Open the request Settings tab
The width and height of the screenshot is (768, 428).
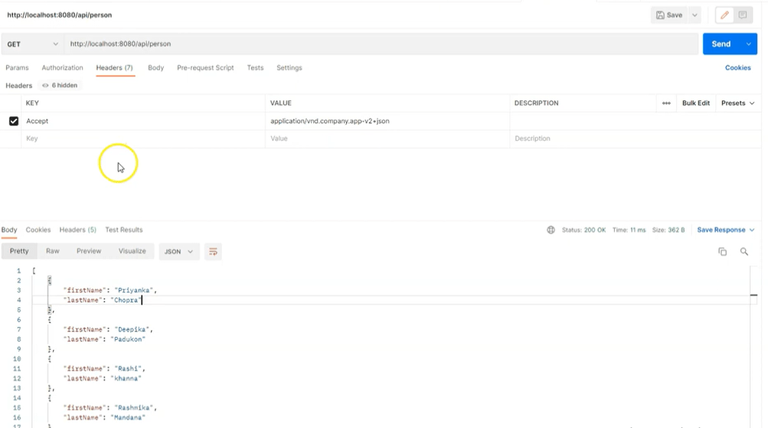click(x=289, y=68)
